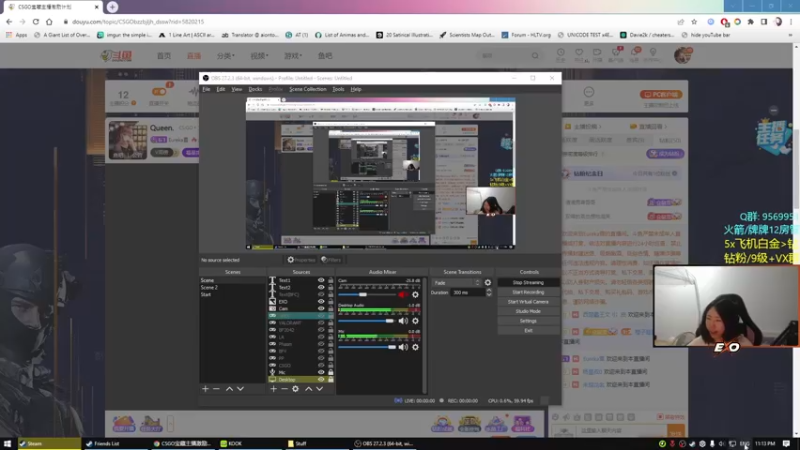The width and height of the screenshot is (800, 450).
Task: Open OBS Tools menu
Action: click(338, 89)
